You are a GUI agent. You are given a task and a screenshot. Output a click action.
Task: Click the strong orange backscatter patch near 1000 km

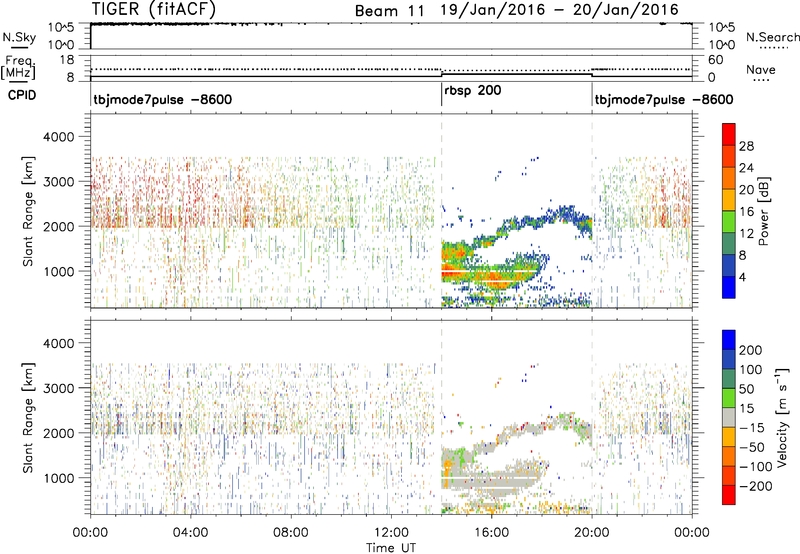[x=455, y=272]
